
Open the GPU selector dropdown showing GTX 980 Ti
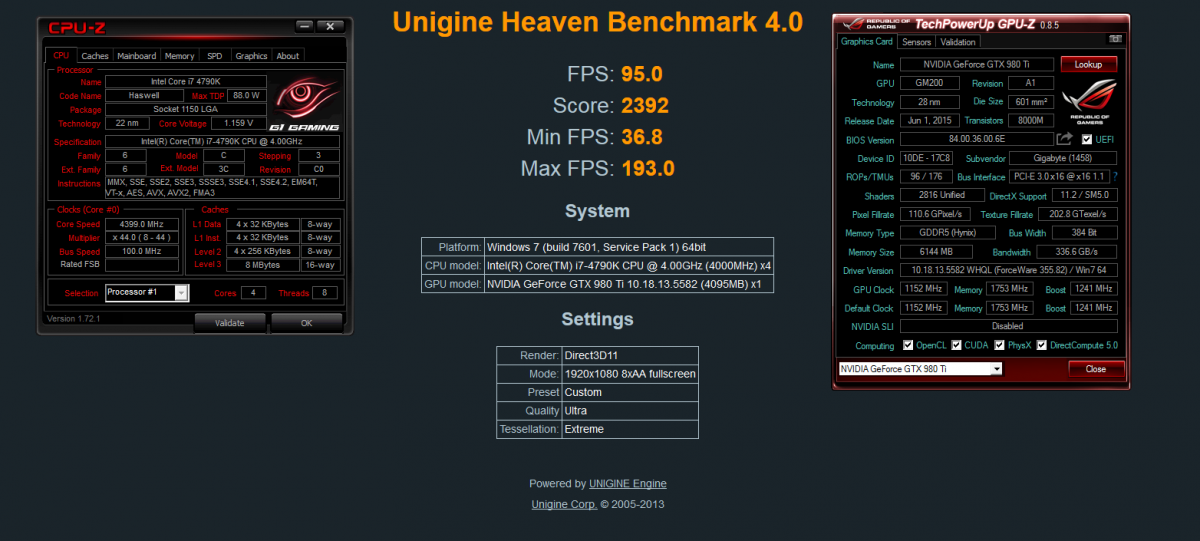pyautogui.click(x=919, y=369)
